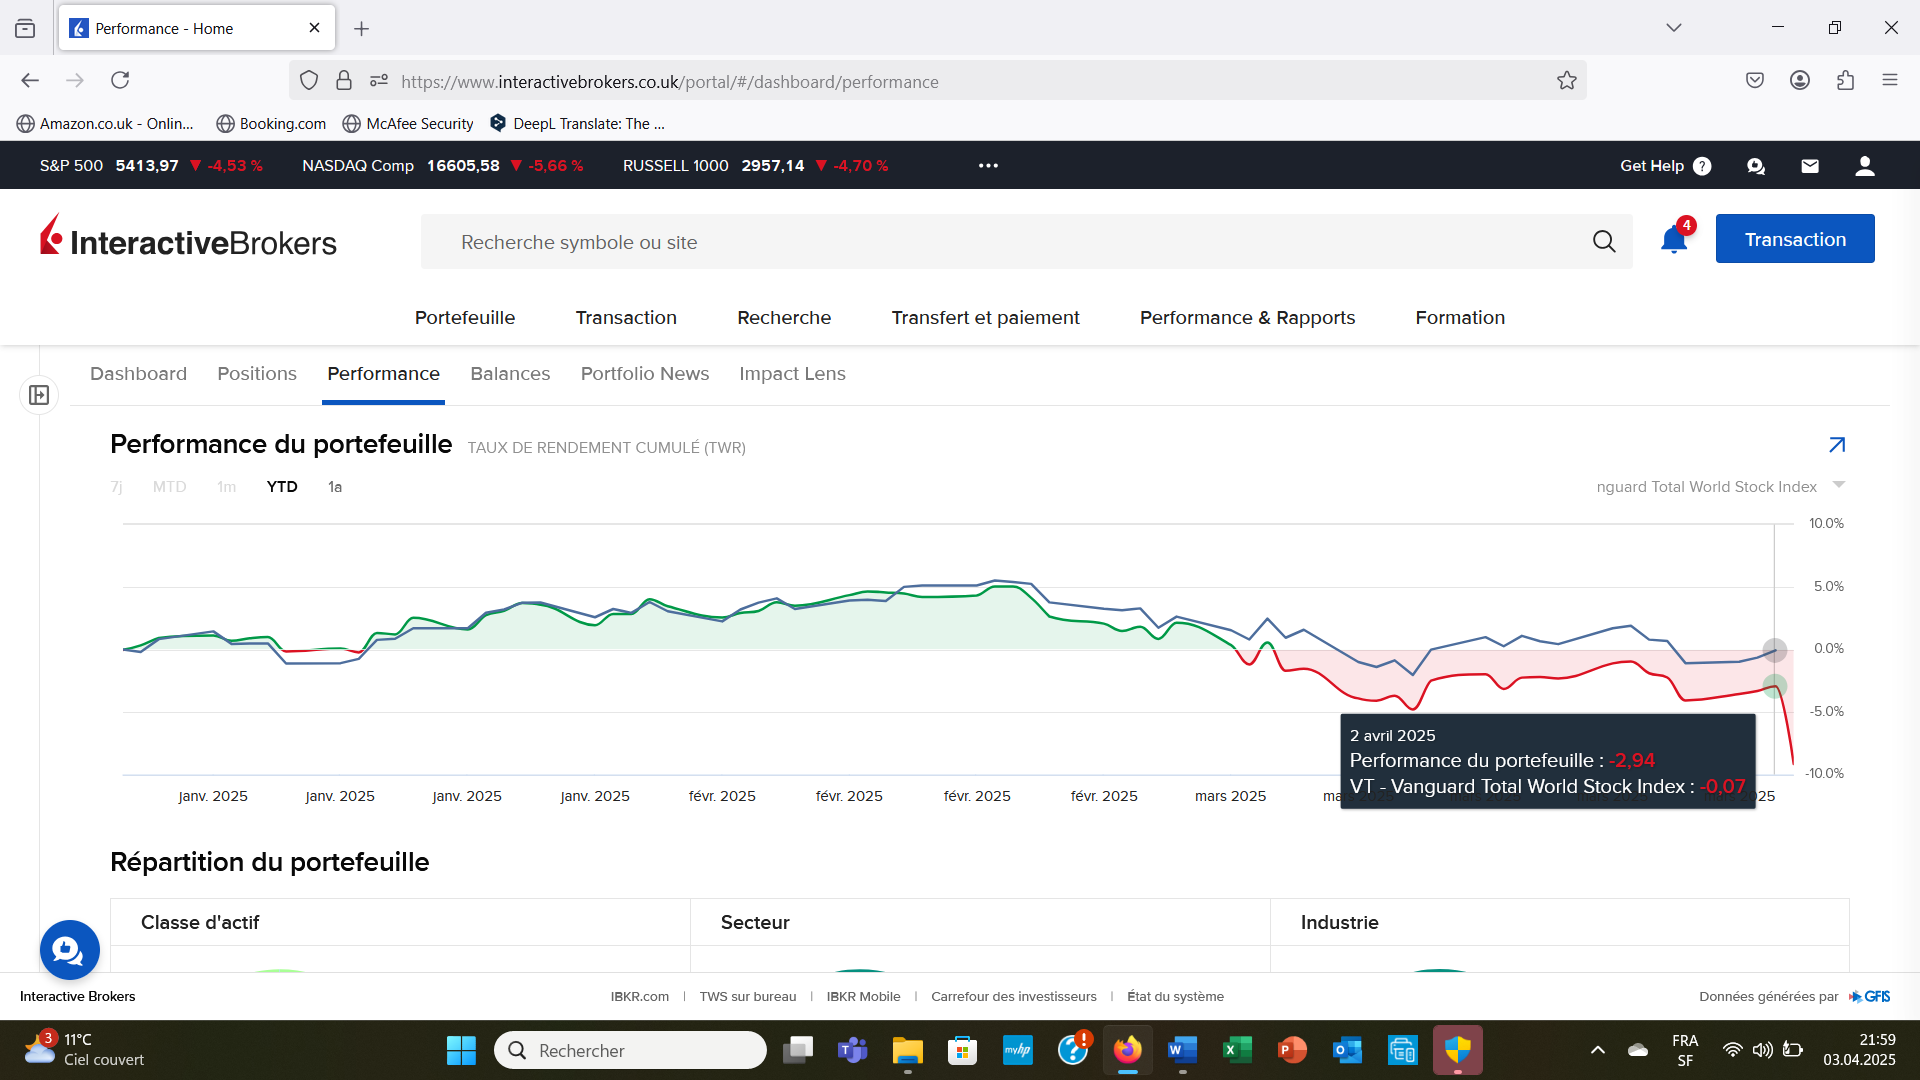Select the 1a time range
The height and width of the screenshot is (1080, 1920).
[335, 487]
